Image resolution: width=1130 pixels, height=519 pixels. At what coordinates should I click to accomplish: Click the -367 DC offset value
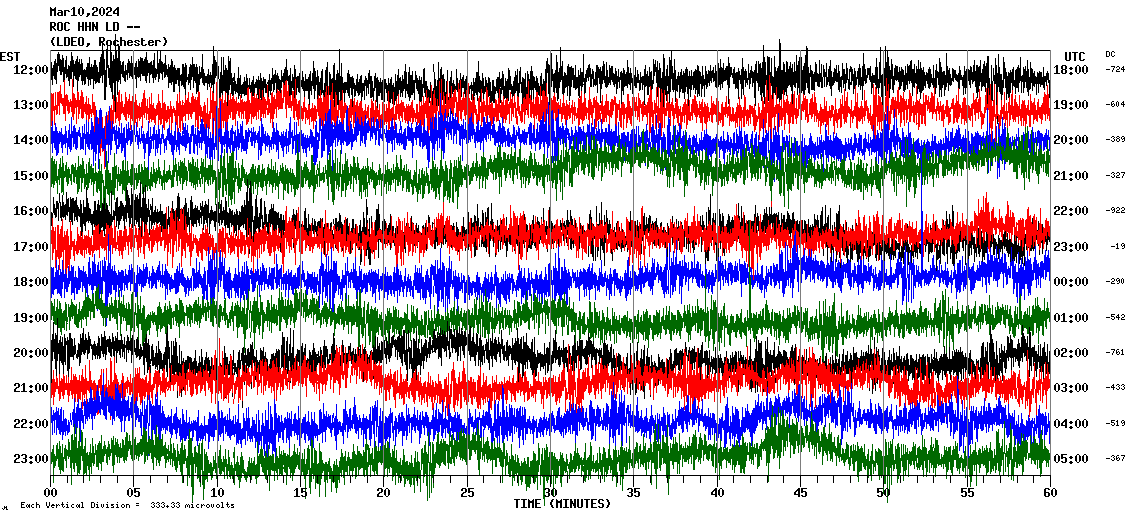pyautogui.click(x=1114, y=459)
